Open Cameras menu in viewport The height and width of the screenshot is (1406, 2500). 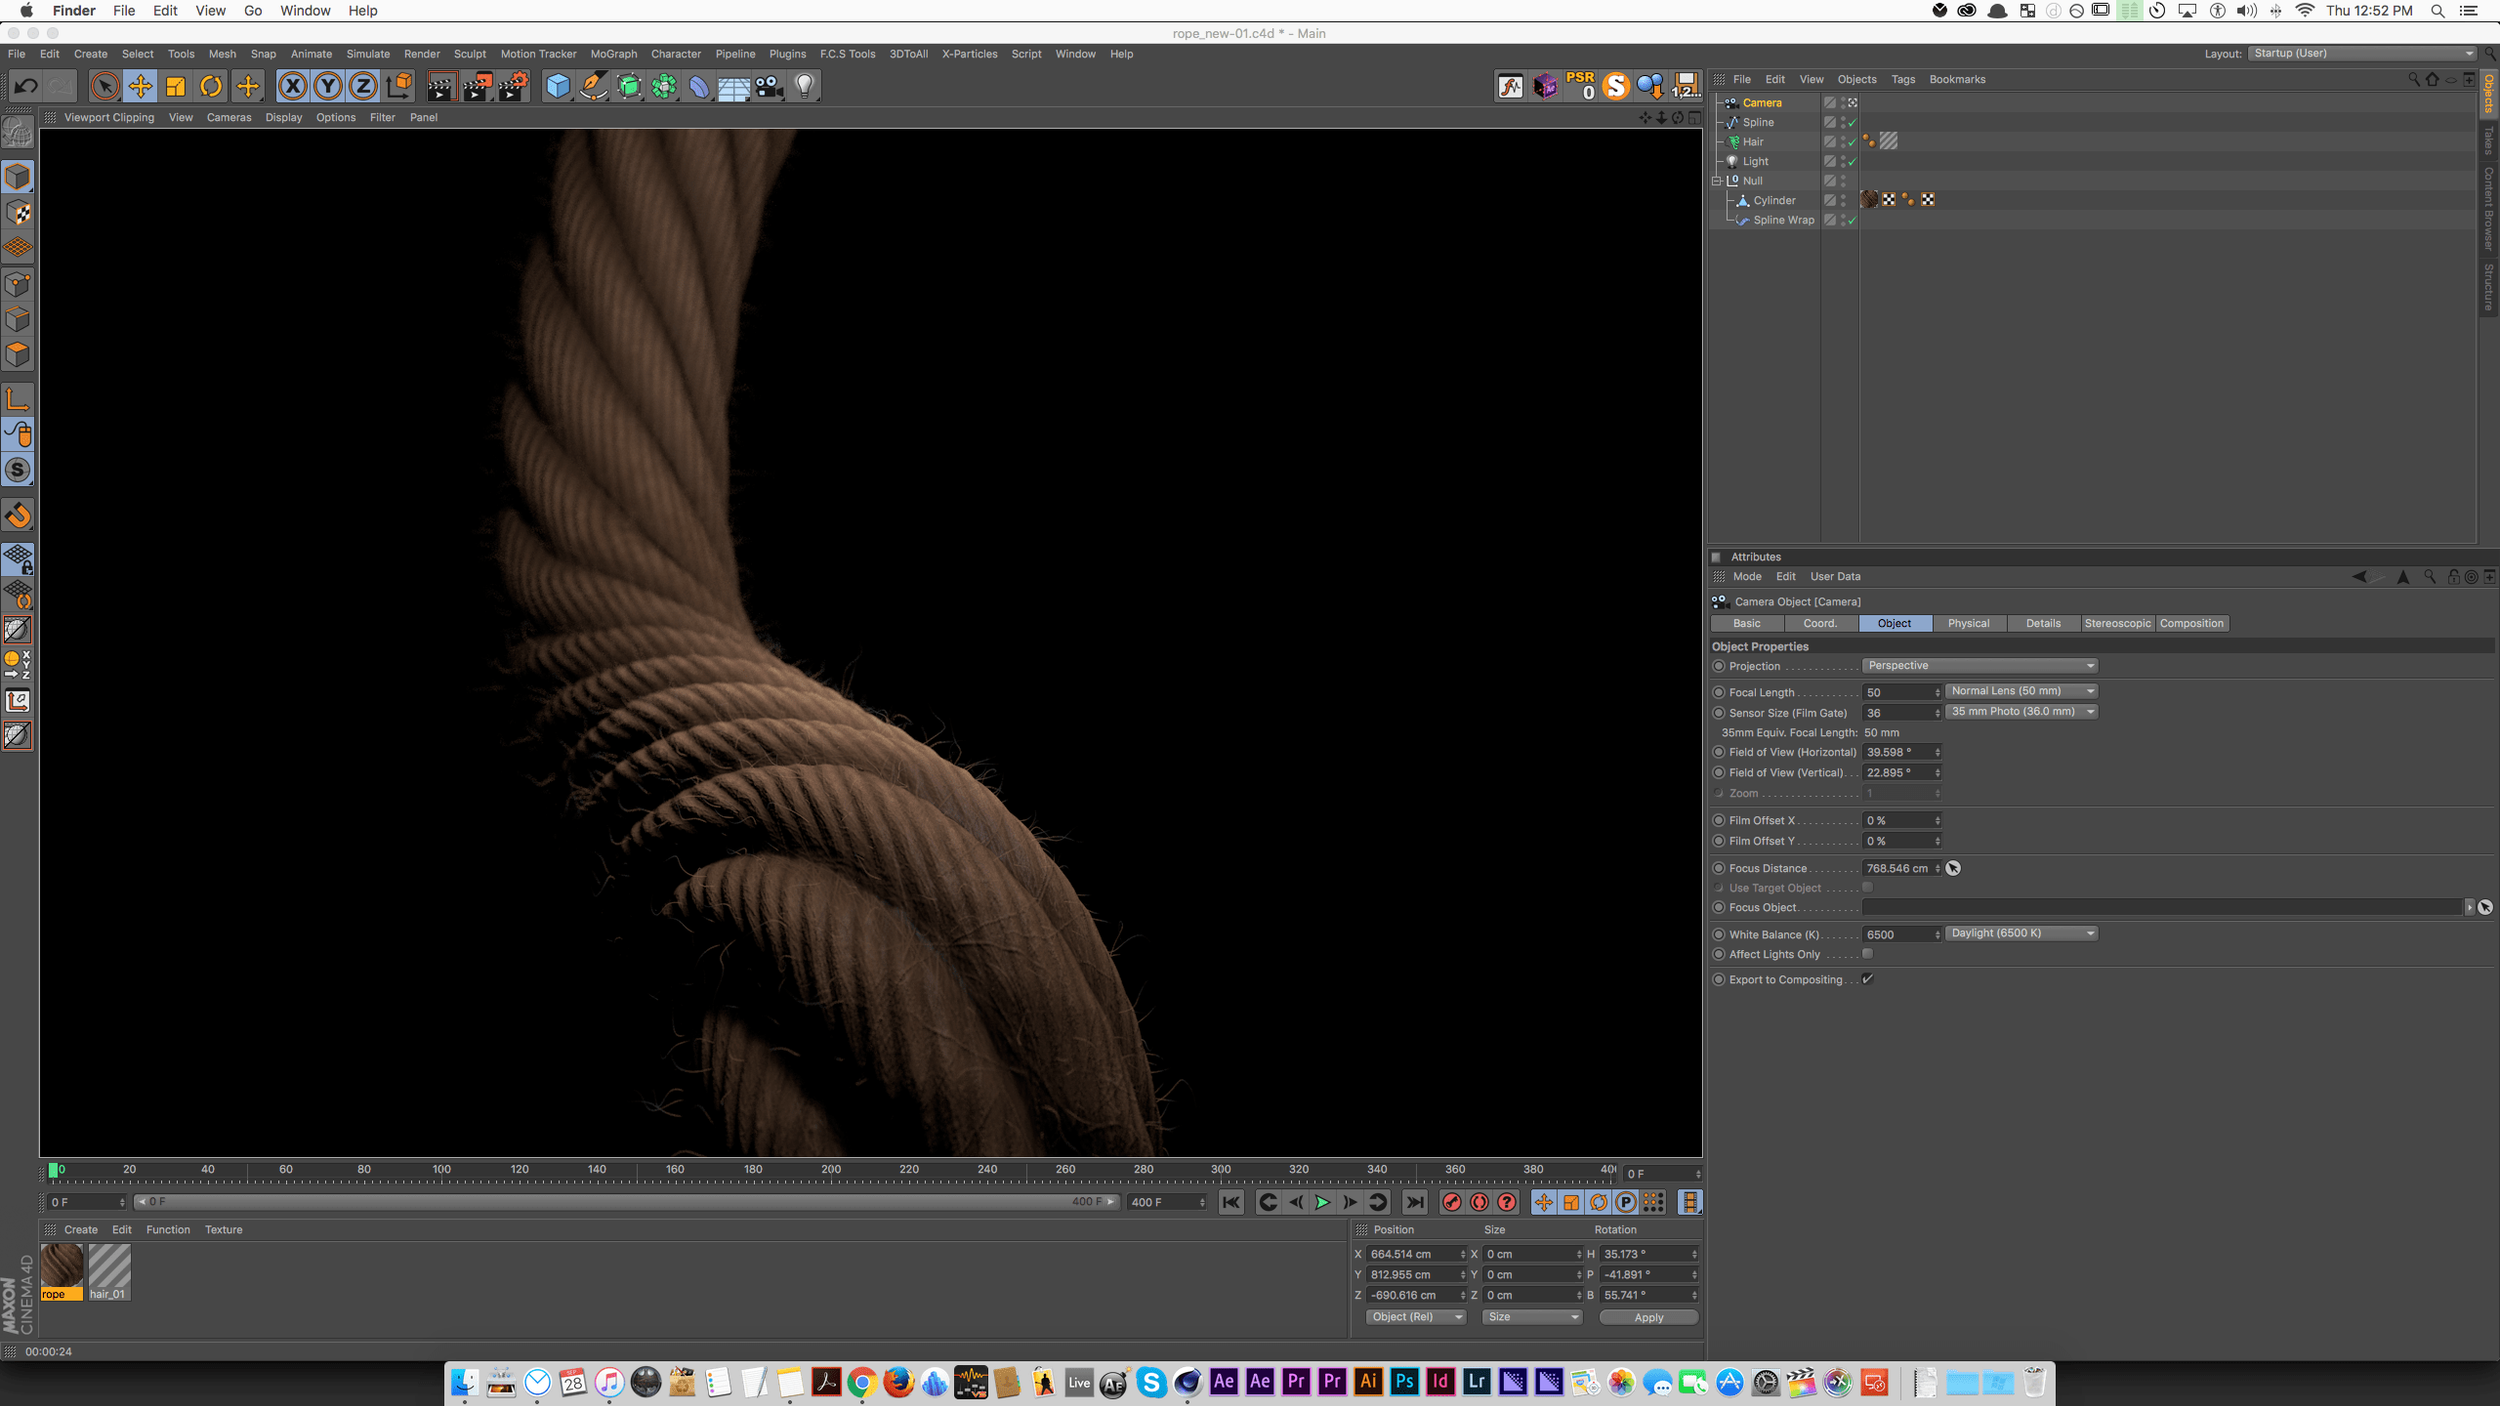229,118
